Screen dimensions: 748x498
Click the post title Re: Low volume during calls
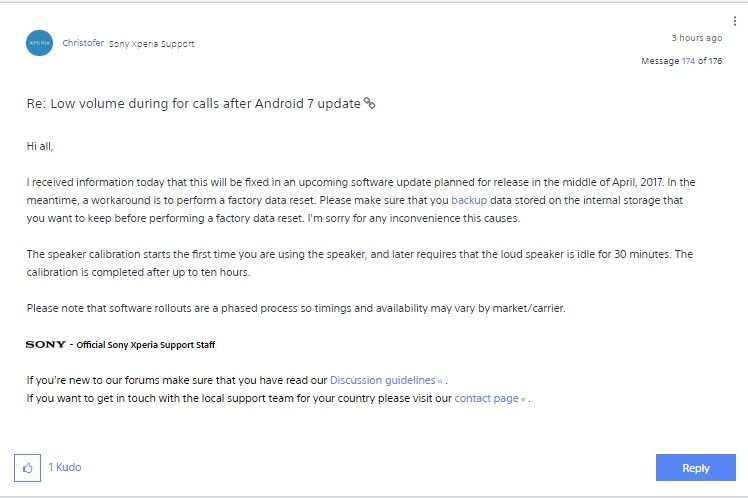click(194, 104)
